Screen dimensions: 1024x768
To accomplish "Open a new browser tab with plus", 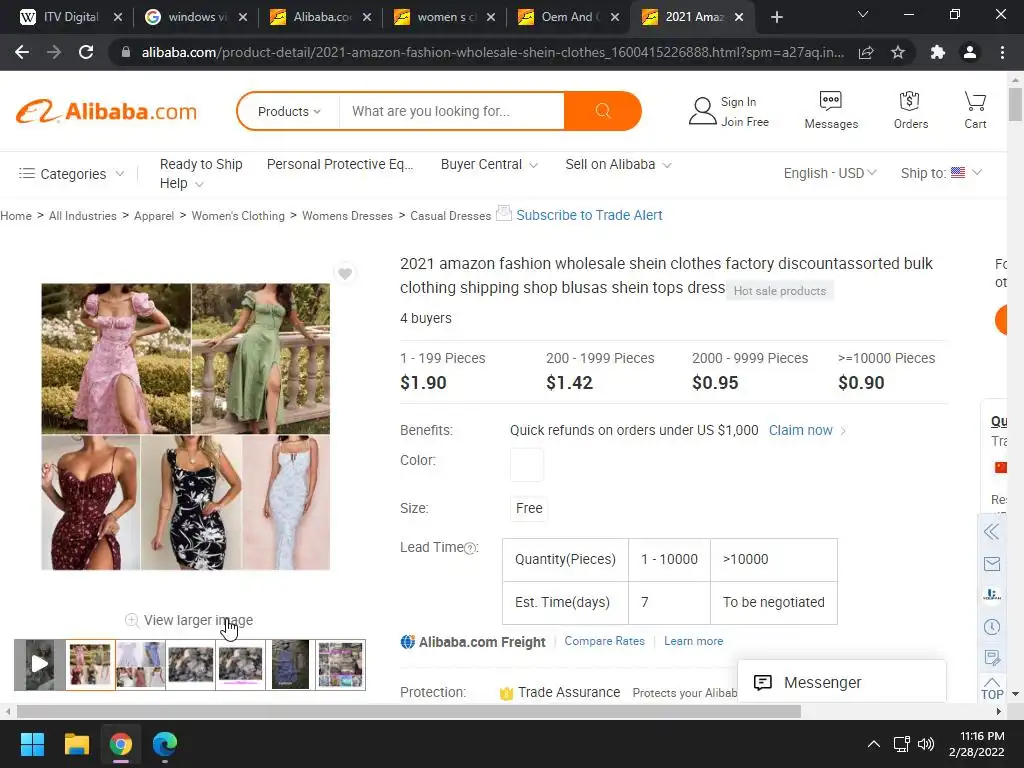I will [x=776, y=17].
